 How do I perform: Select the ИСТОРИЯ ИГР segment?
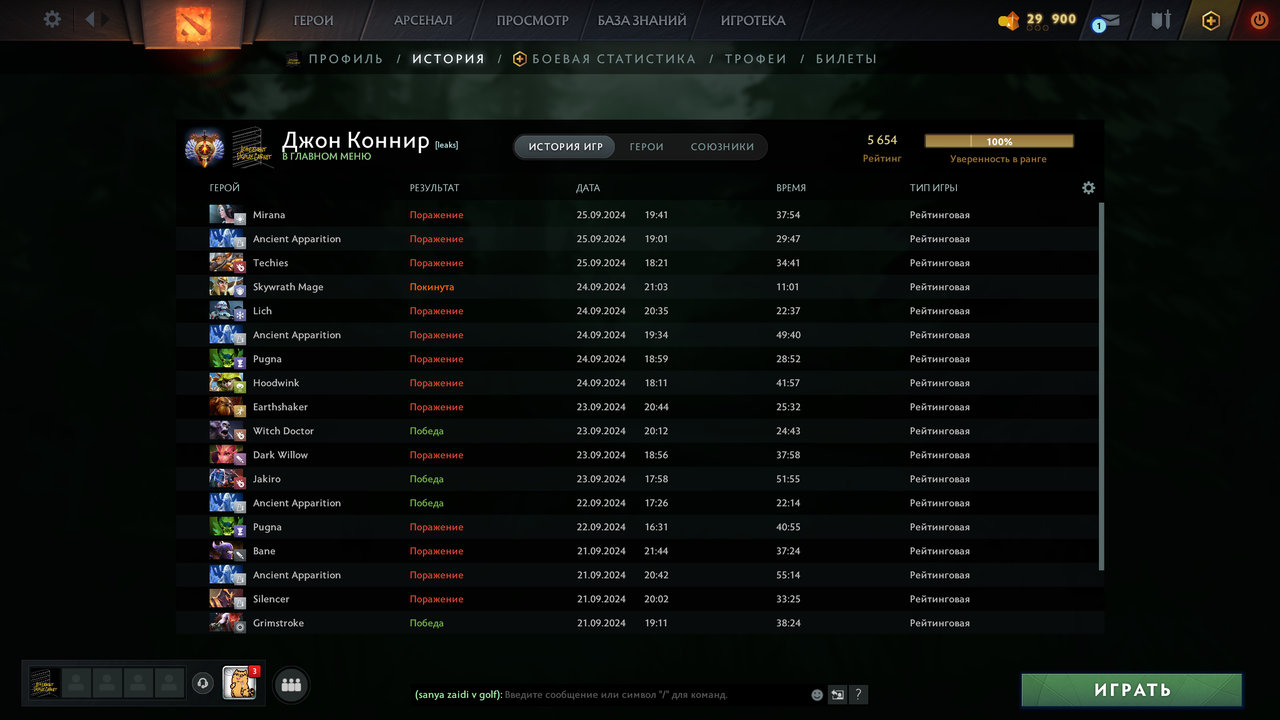click(565, 147)
